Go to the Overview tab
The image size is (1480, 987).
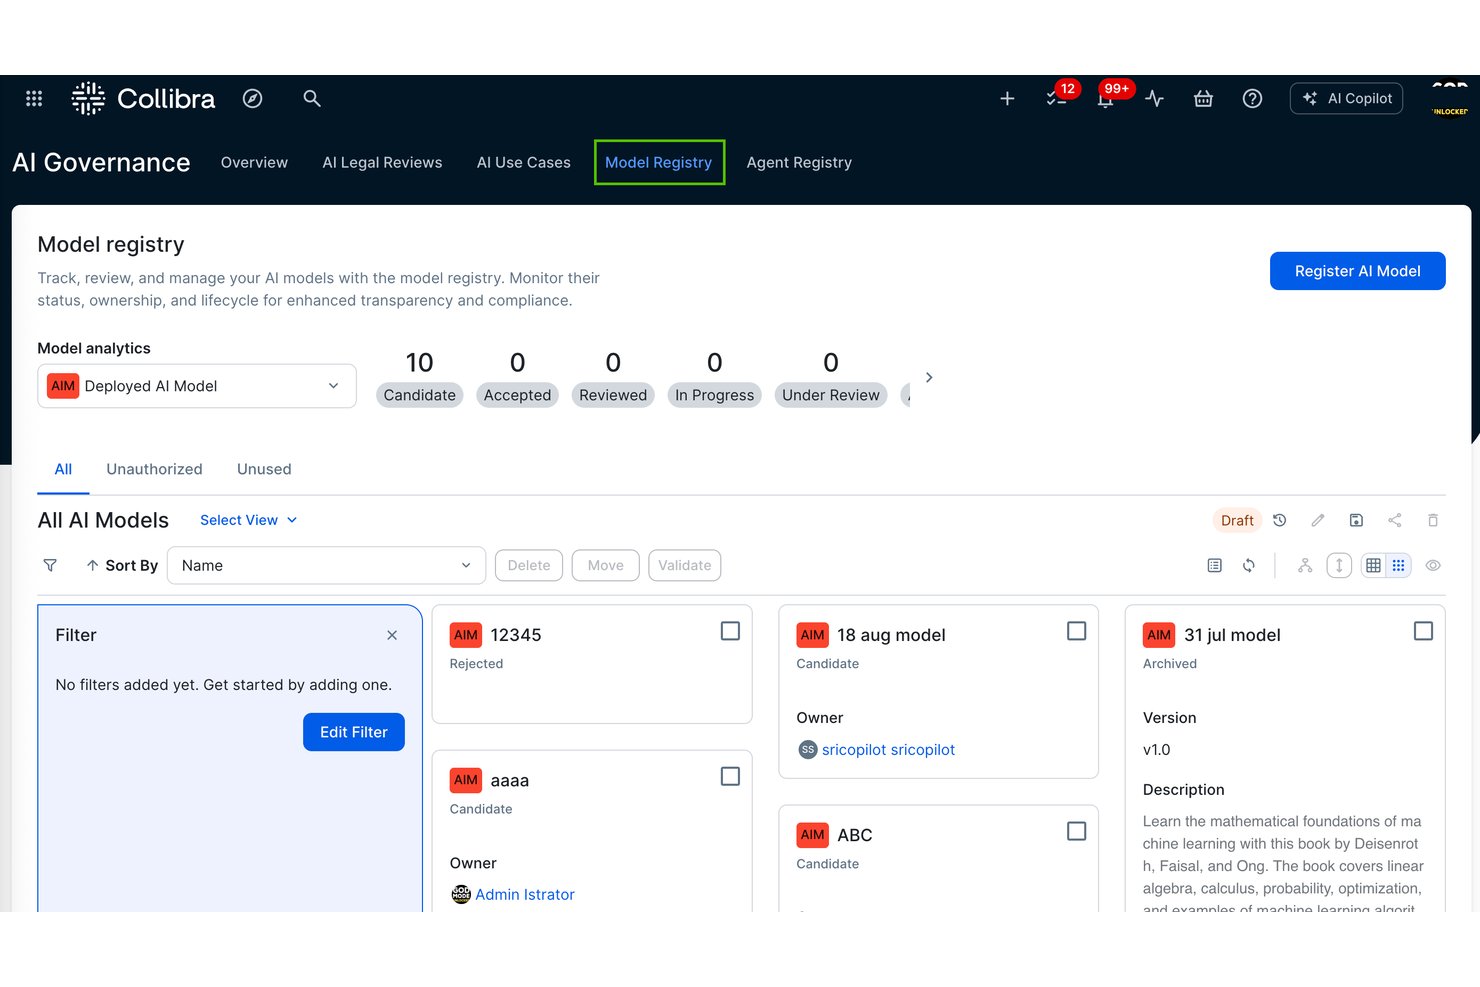(254, 162)
